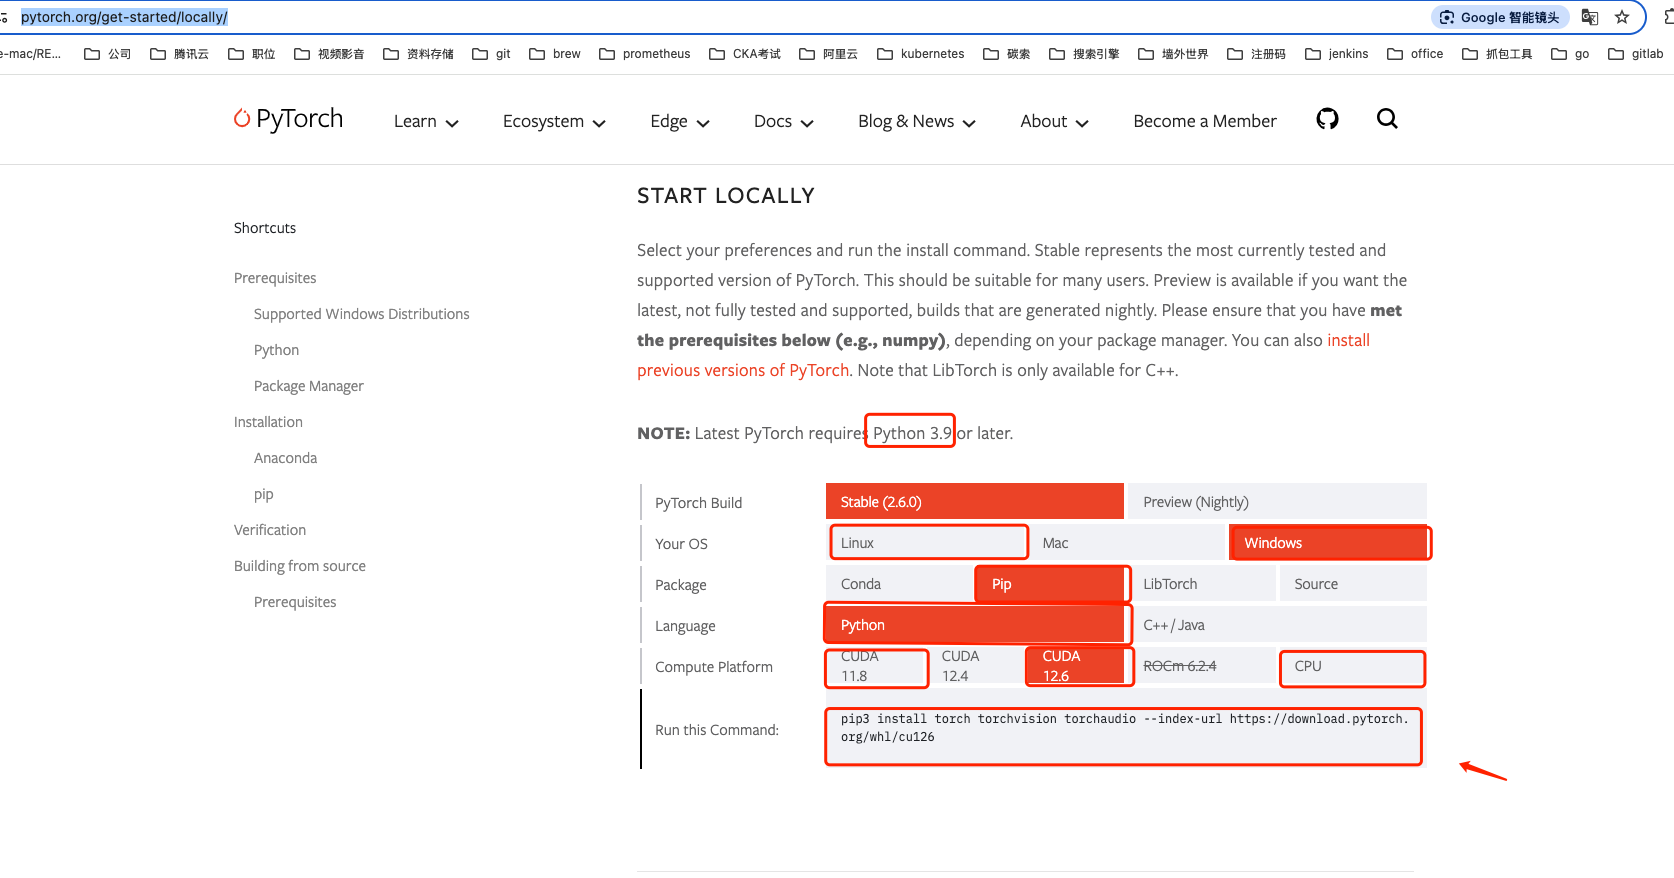Image resolution: width=1674 pixels, height=878 pixels.
Task: Open the git bookmark folder
Action: [x=491, y=54]
